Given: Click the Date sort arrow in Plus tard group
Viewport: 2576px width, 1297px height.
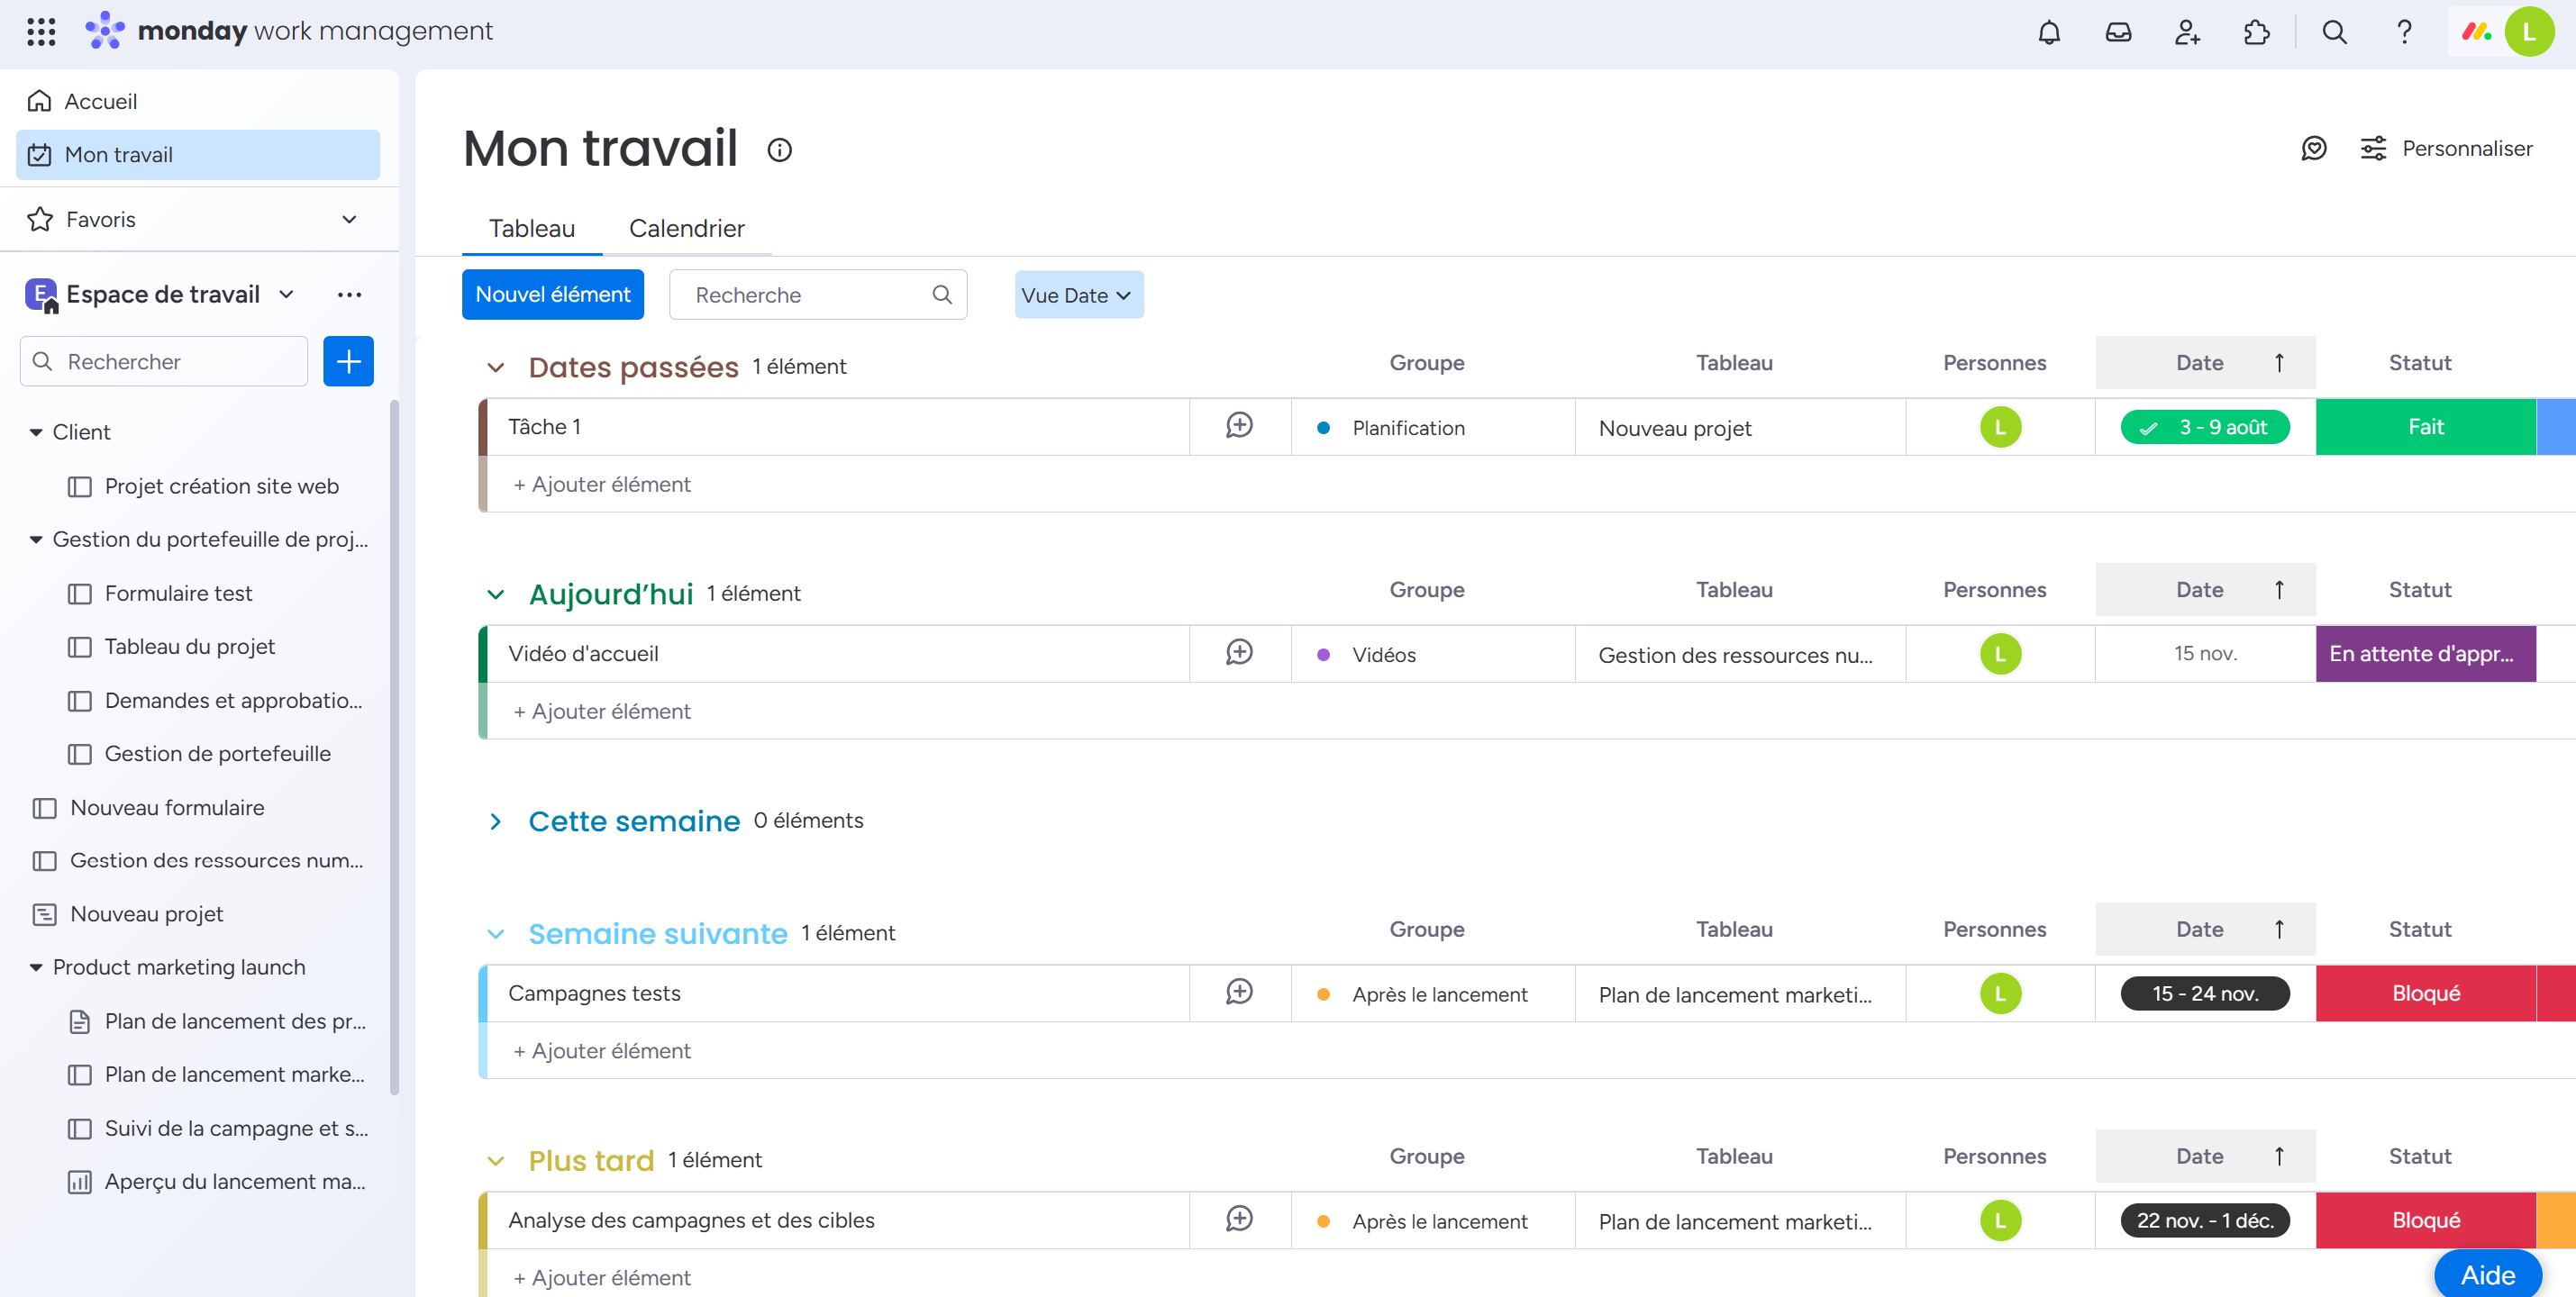Looking at the screenshot, I should 2279,1156.
